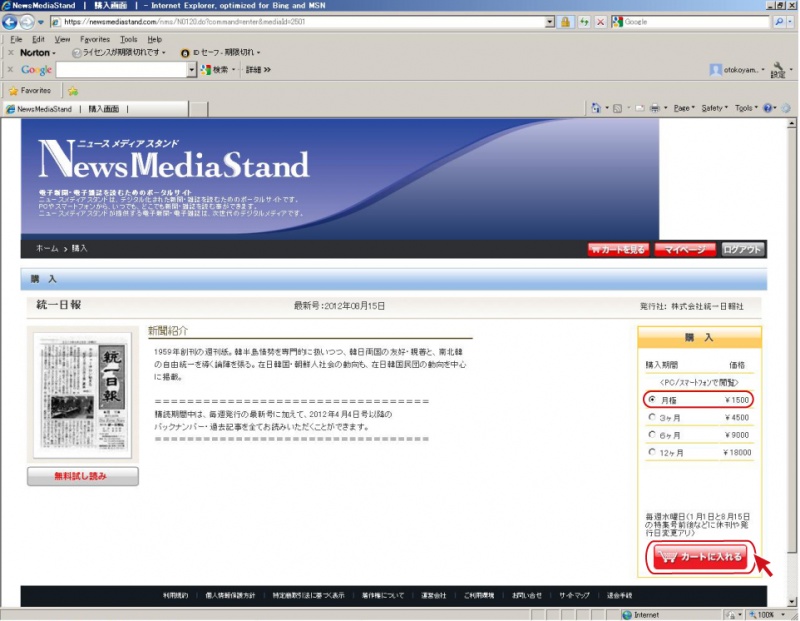800x621 pixels.
Task: Select the 月極 ¥1500 radio option
Action: [x=652, y=400]
